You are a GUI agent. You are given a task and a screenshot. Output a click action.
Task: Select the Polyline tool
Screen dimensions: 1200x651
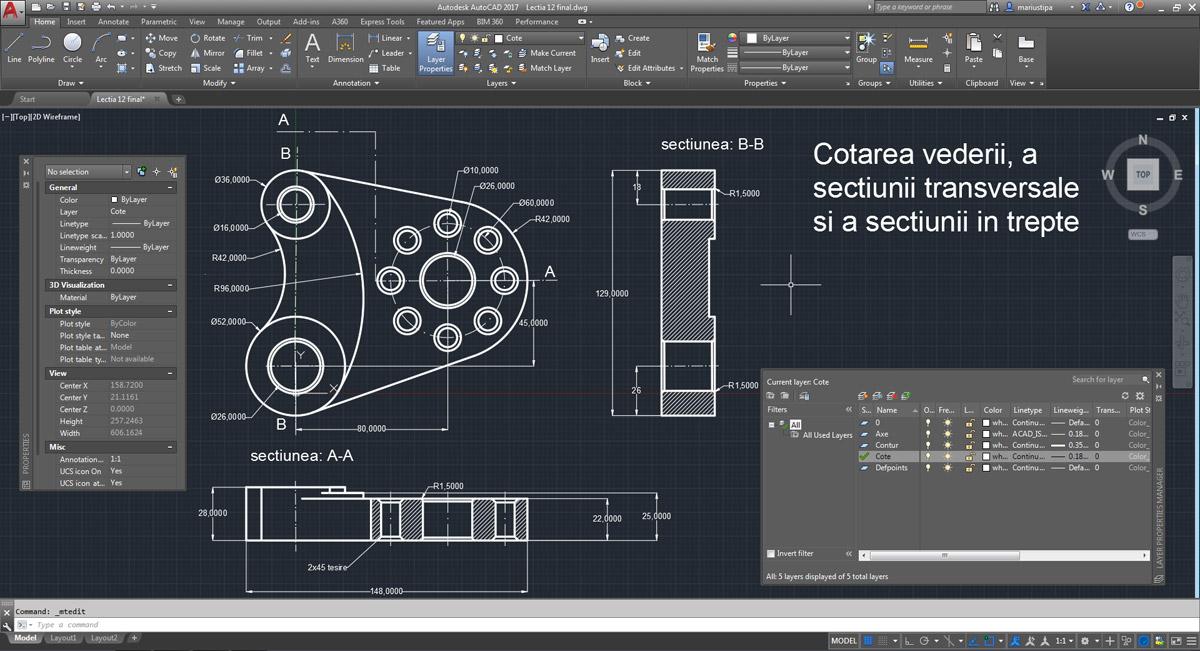(x=41, y=48)
